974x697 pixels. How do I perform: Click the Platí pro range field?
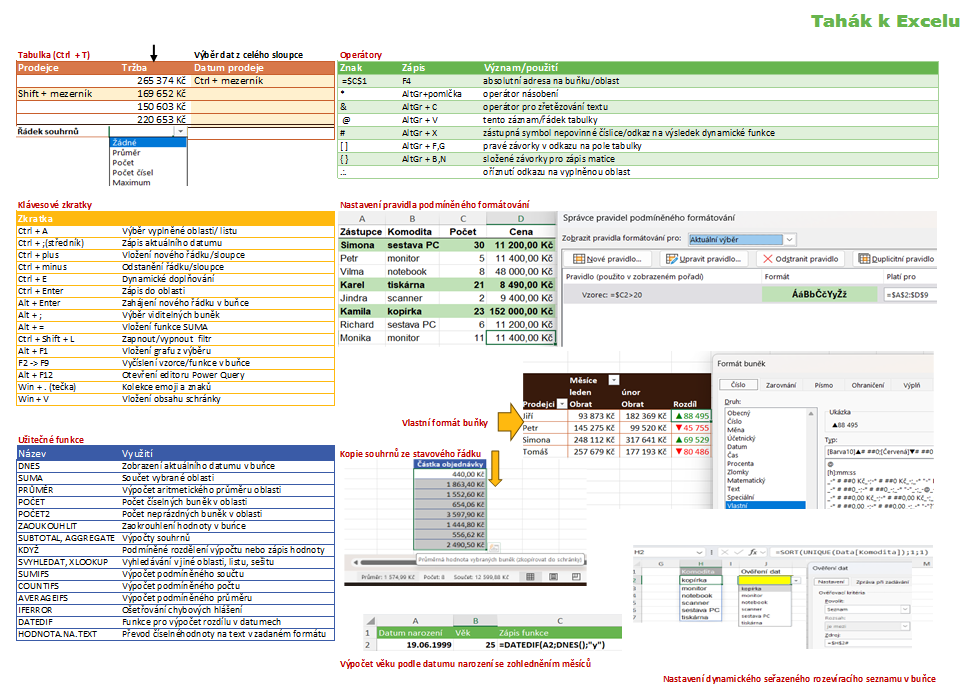pos(909,294)
